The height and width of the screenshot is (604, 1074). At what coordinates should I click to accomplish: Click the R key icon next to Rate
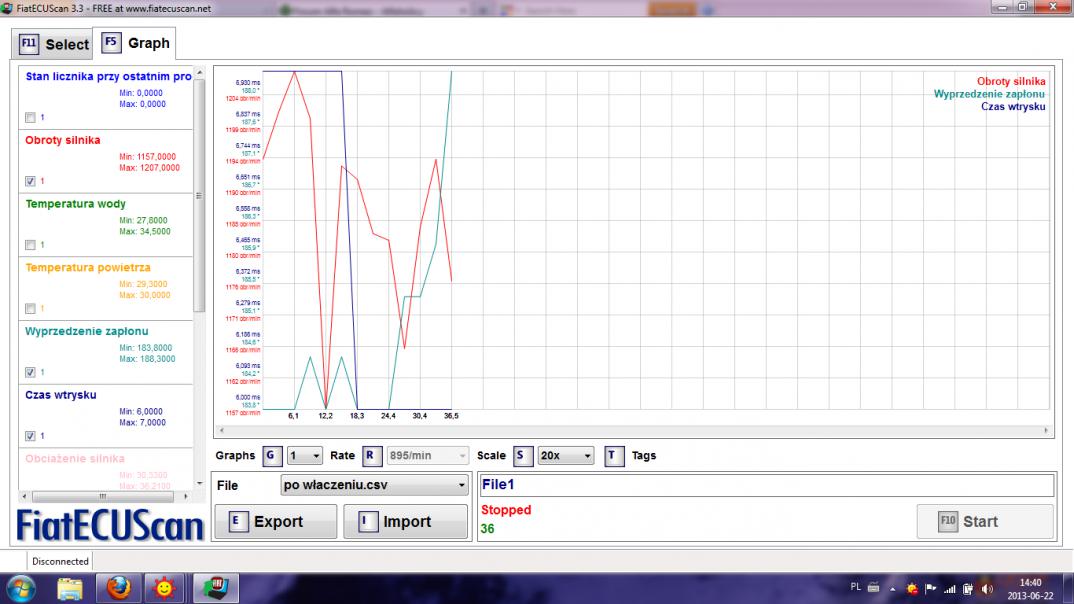point(371,455)
